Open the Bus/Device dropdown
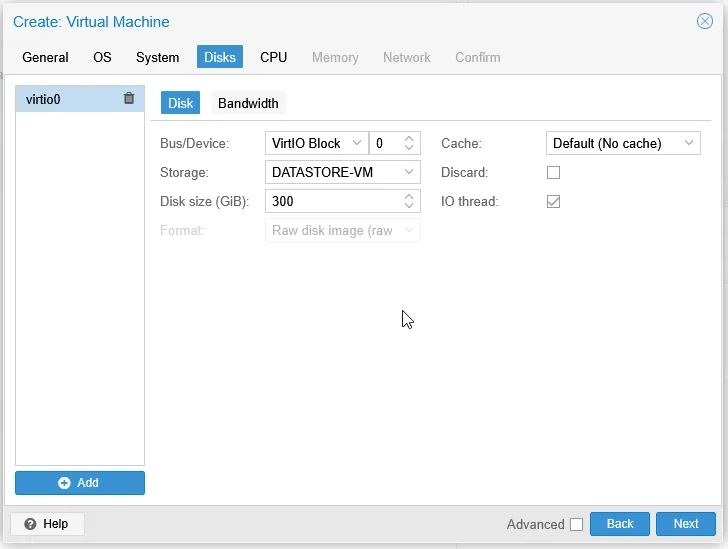This screenshot has height=549, width=728. point(316,143)
